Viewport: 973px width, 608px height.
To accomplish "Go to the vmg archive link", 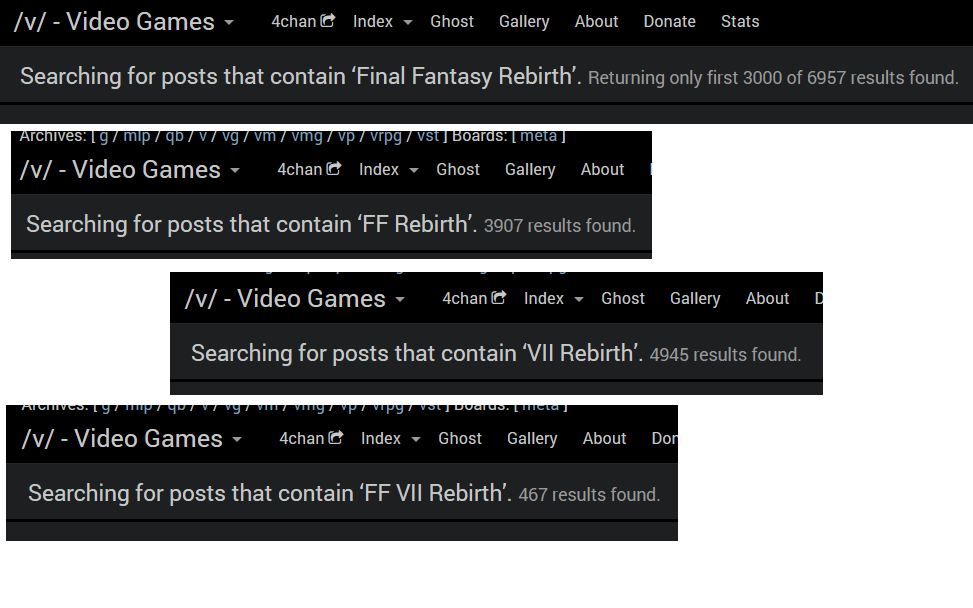I will [x=307, y=136].
